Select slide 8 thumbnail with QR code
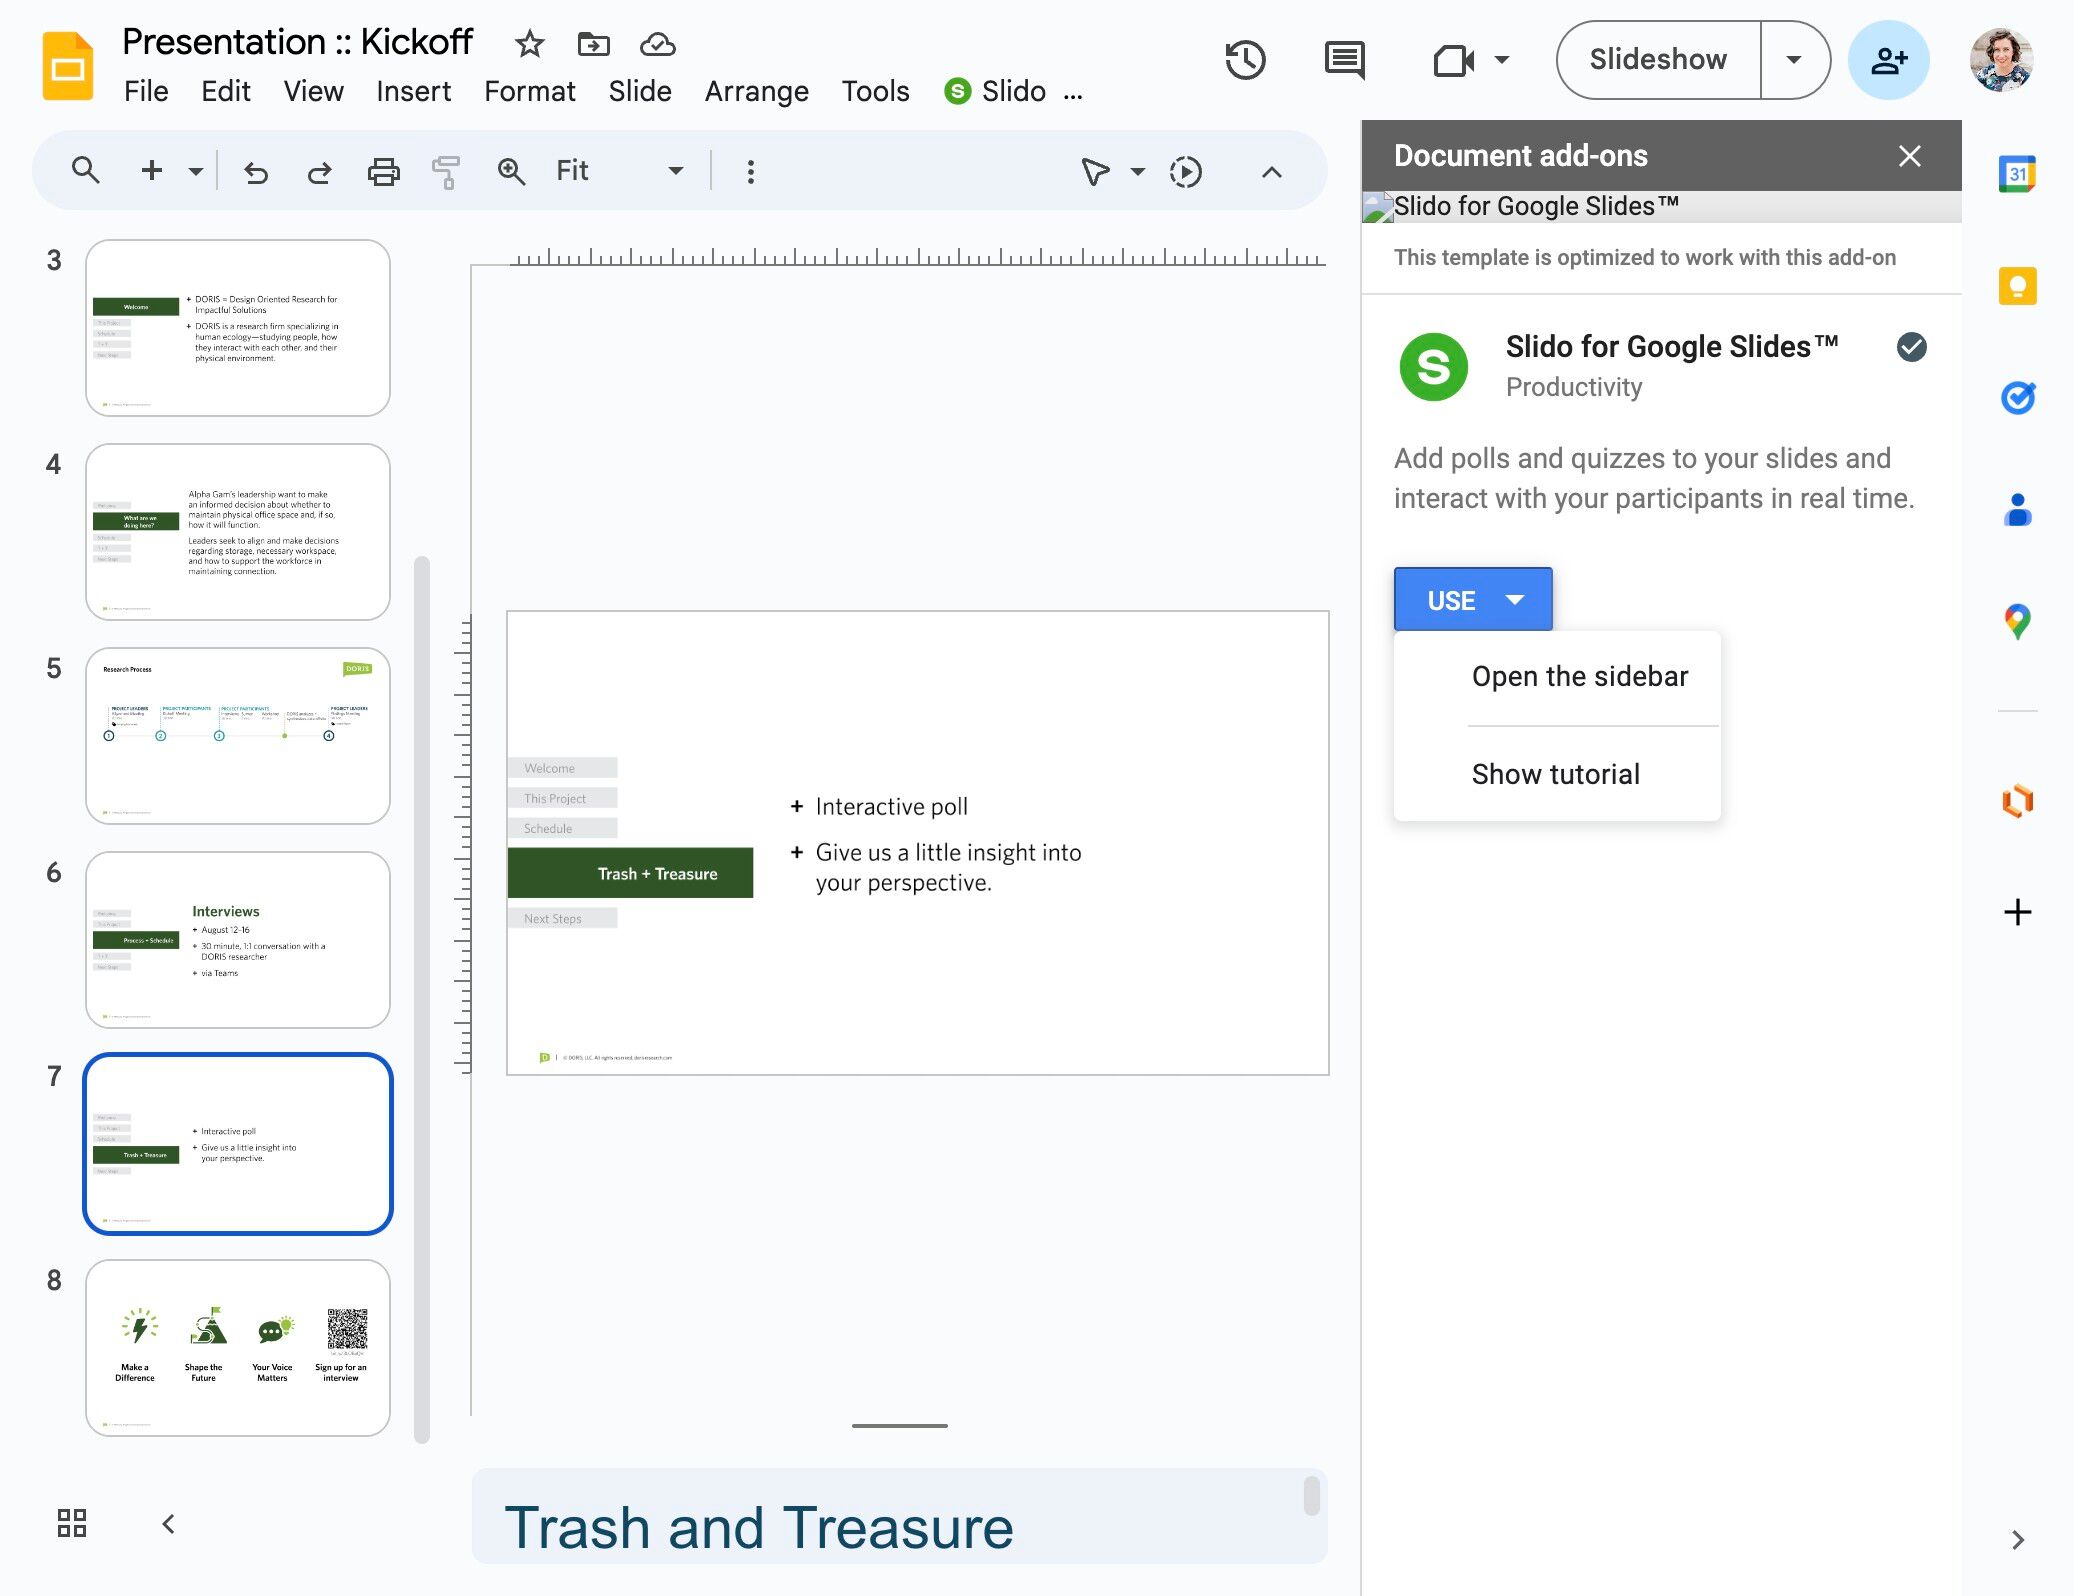Image resolution: width=2074 pixels, height=1596 pixels. point(238,1347)
